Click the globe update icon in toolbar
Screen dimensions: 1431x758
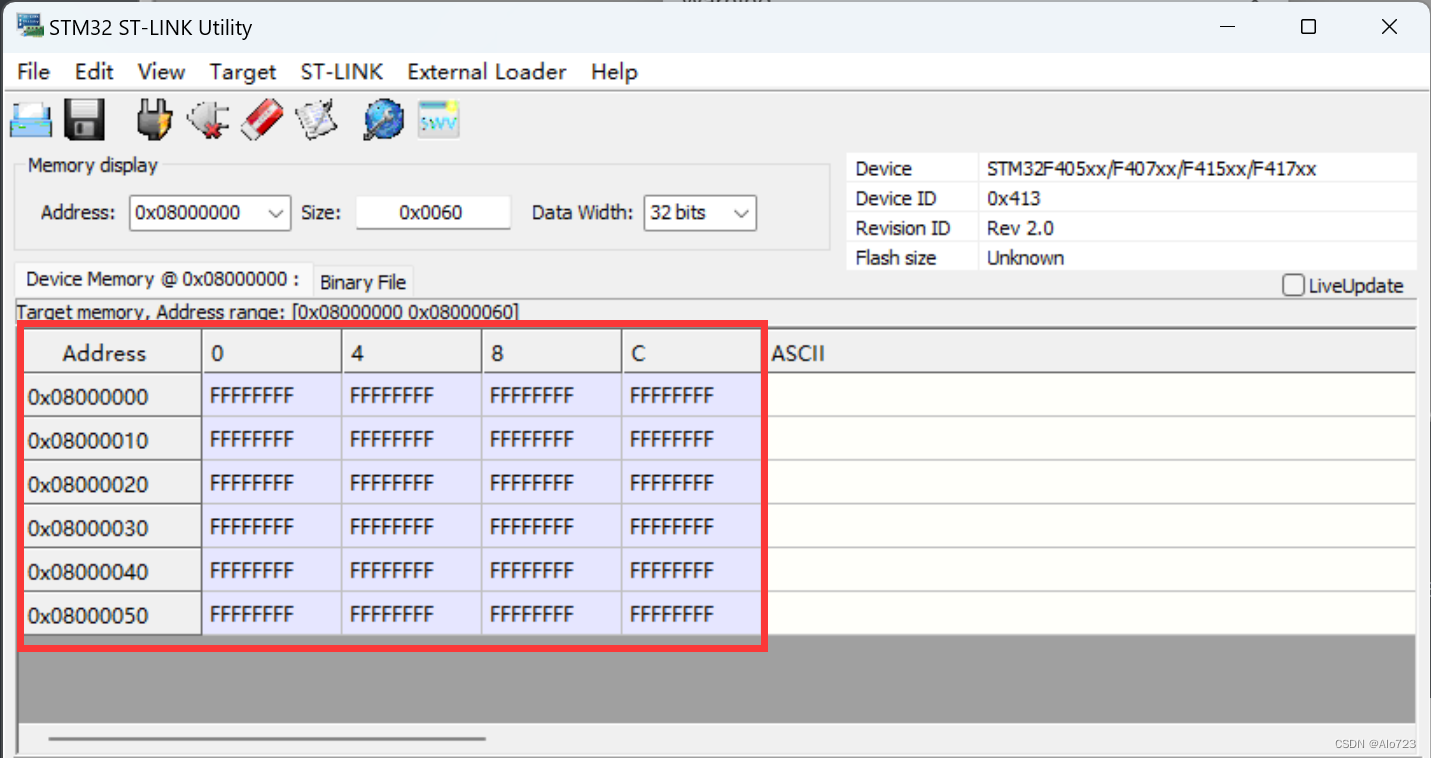click(384, 120)
